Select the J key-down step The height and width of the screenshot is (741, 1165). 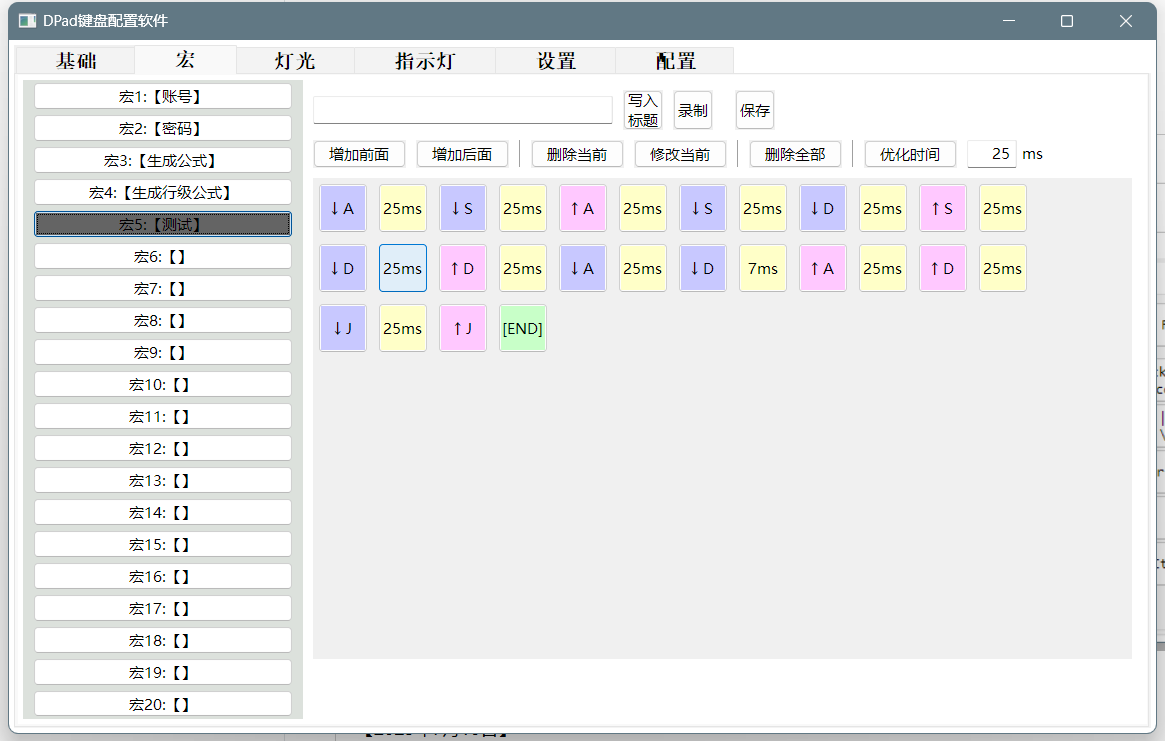pyautogui.click(x=343, y=328)
